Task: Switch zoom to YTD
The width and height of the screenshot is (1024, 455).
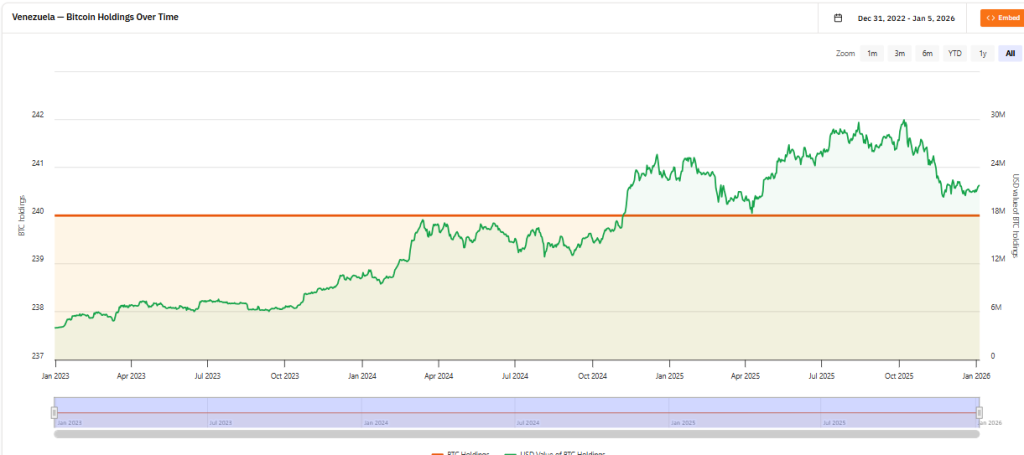Action: (x=955, y=53)
